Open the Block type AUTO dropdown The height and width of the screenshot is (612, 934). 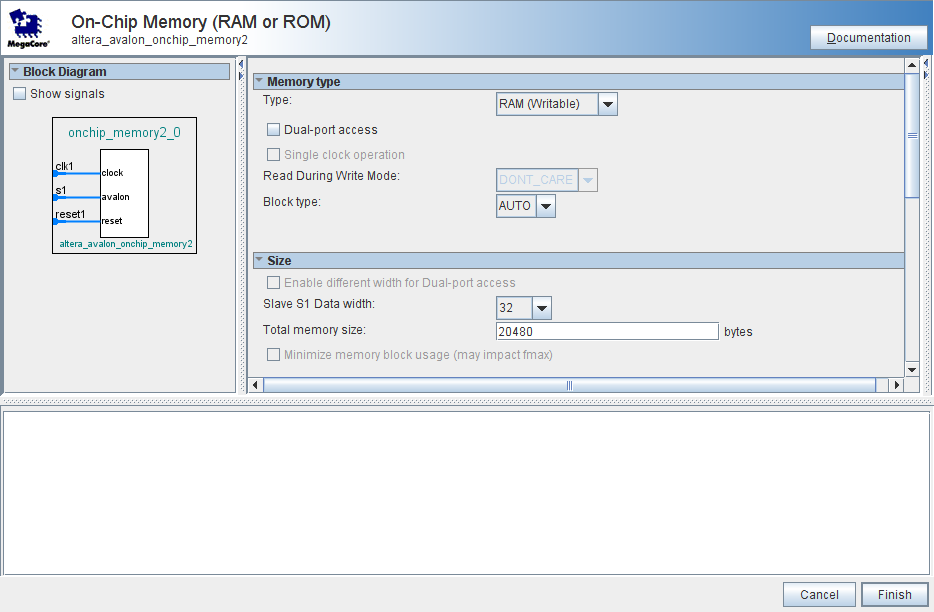(545, 206)
